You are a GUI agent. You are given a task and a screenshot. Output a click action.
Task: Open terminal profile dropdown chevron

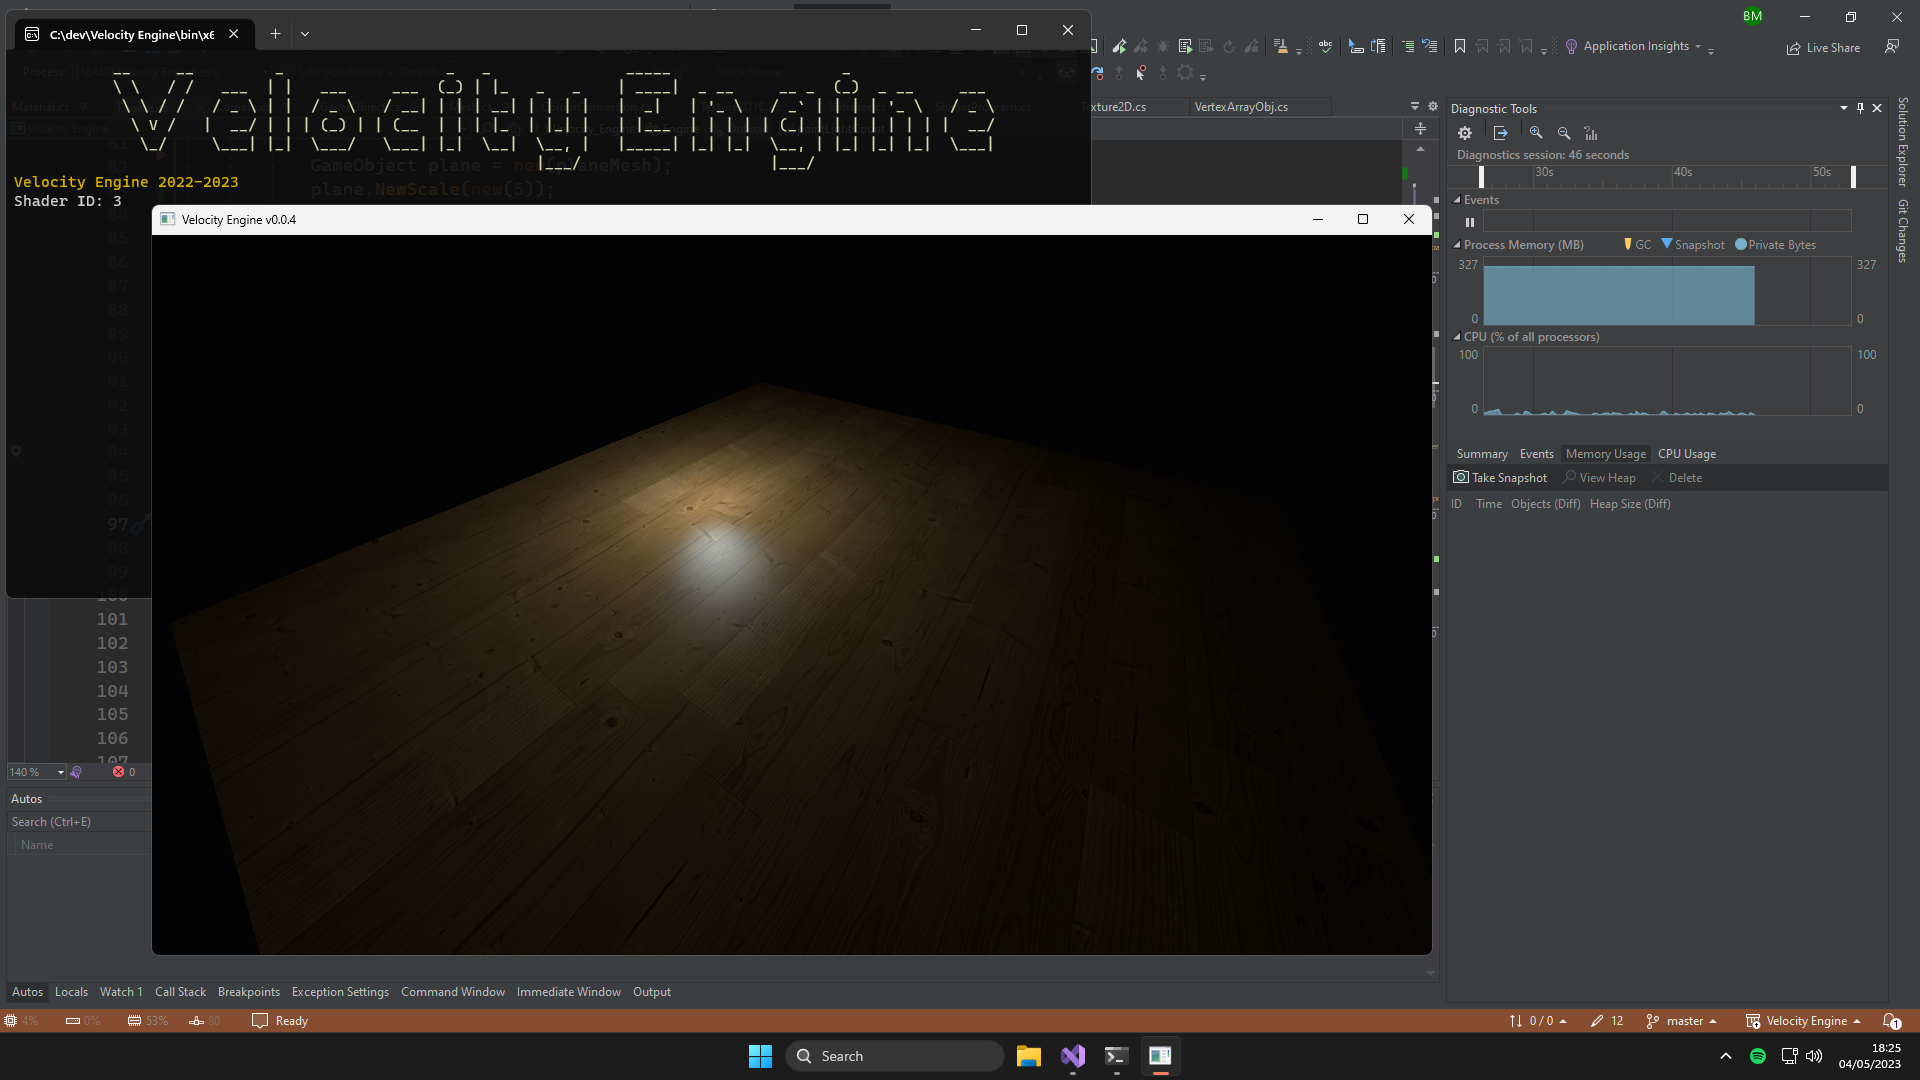click(305, 34)
